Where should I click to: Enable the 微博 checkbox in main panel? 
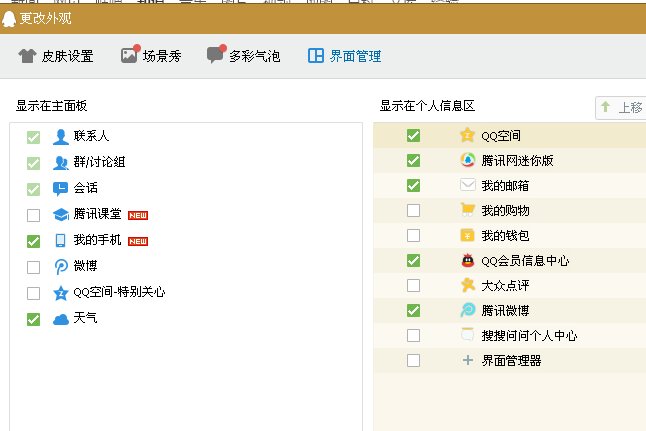tap(33, 267)
